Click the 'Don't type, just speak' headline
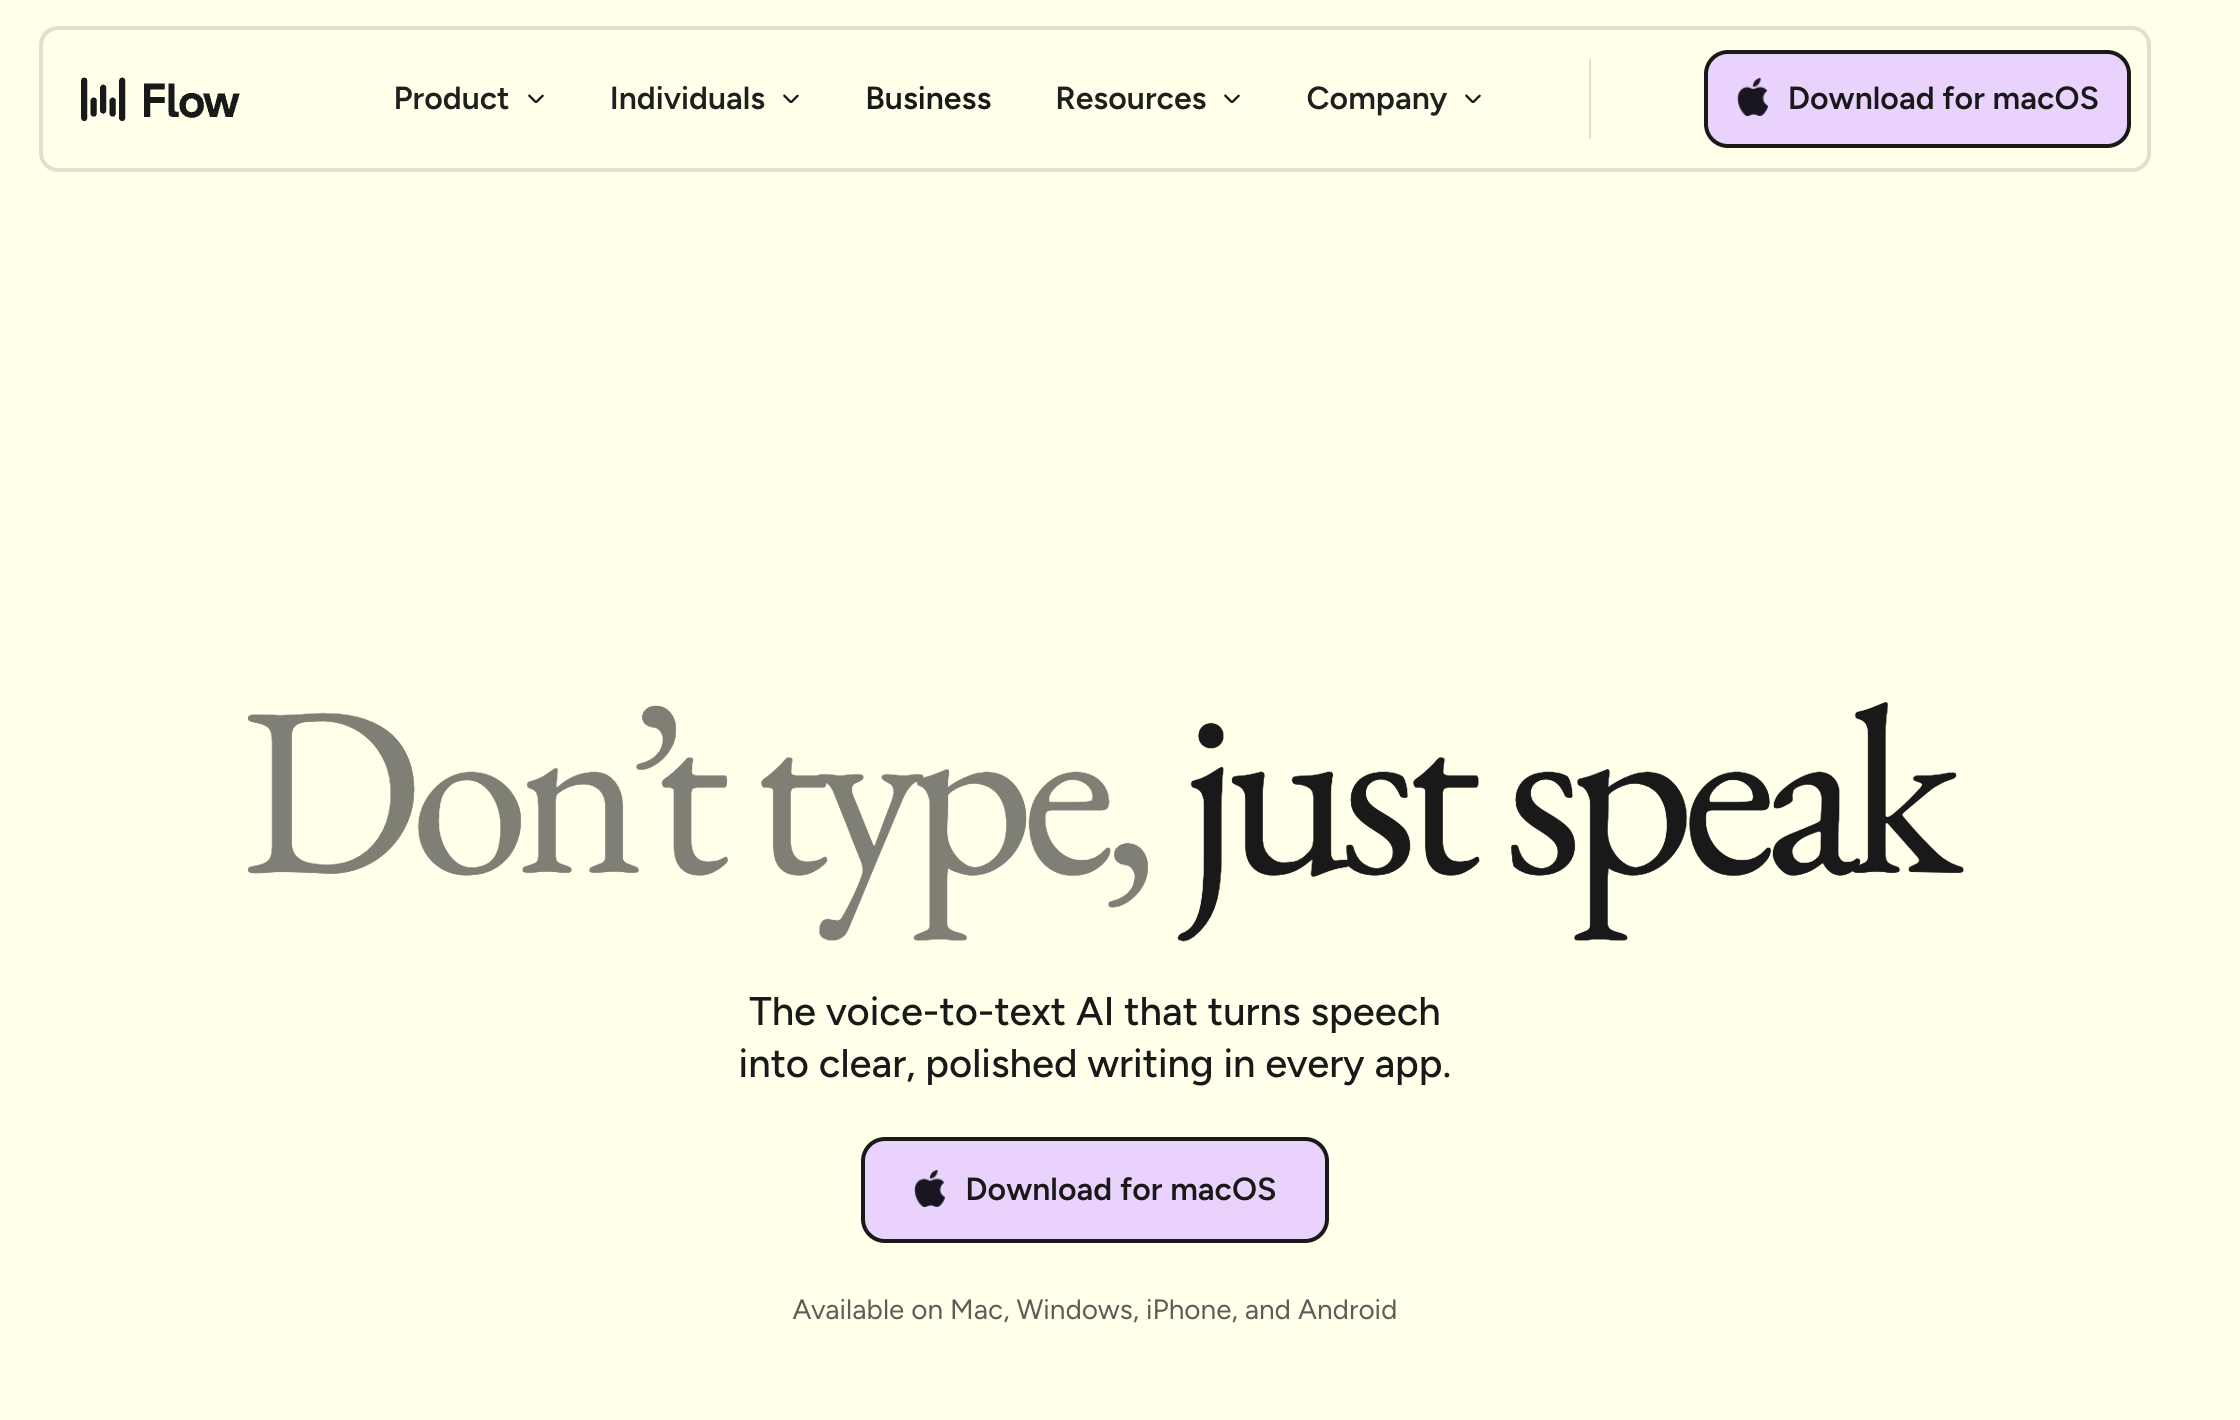Image resolution: width=2240 pixels, height=1420 pixels. [x=1105, y=823]
